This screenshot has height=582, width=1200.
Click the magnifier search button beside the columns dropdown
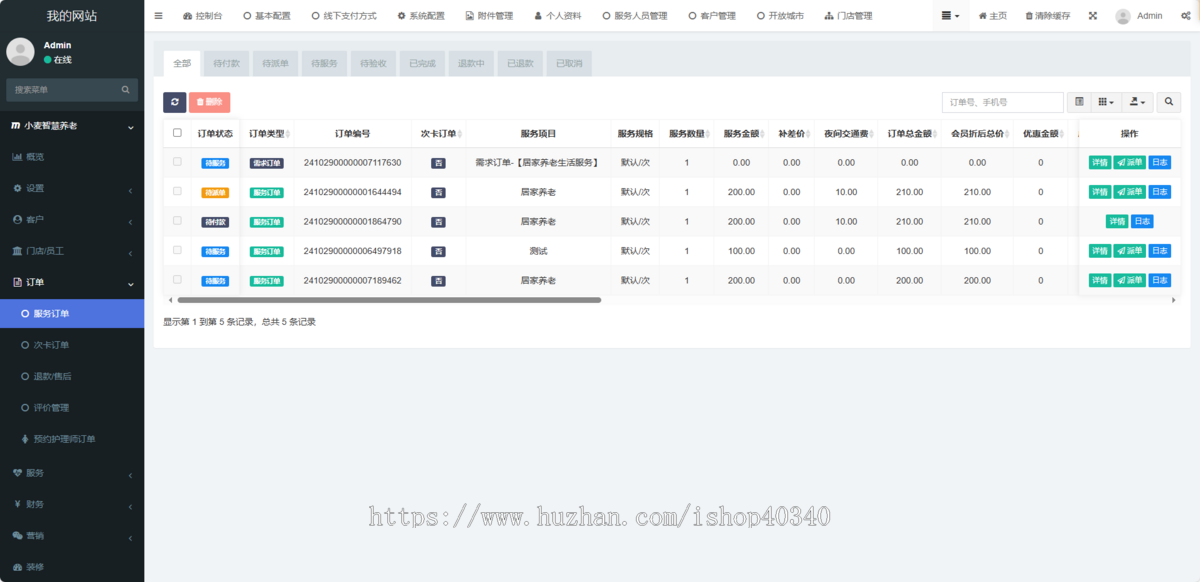(x=1169, y=102)
